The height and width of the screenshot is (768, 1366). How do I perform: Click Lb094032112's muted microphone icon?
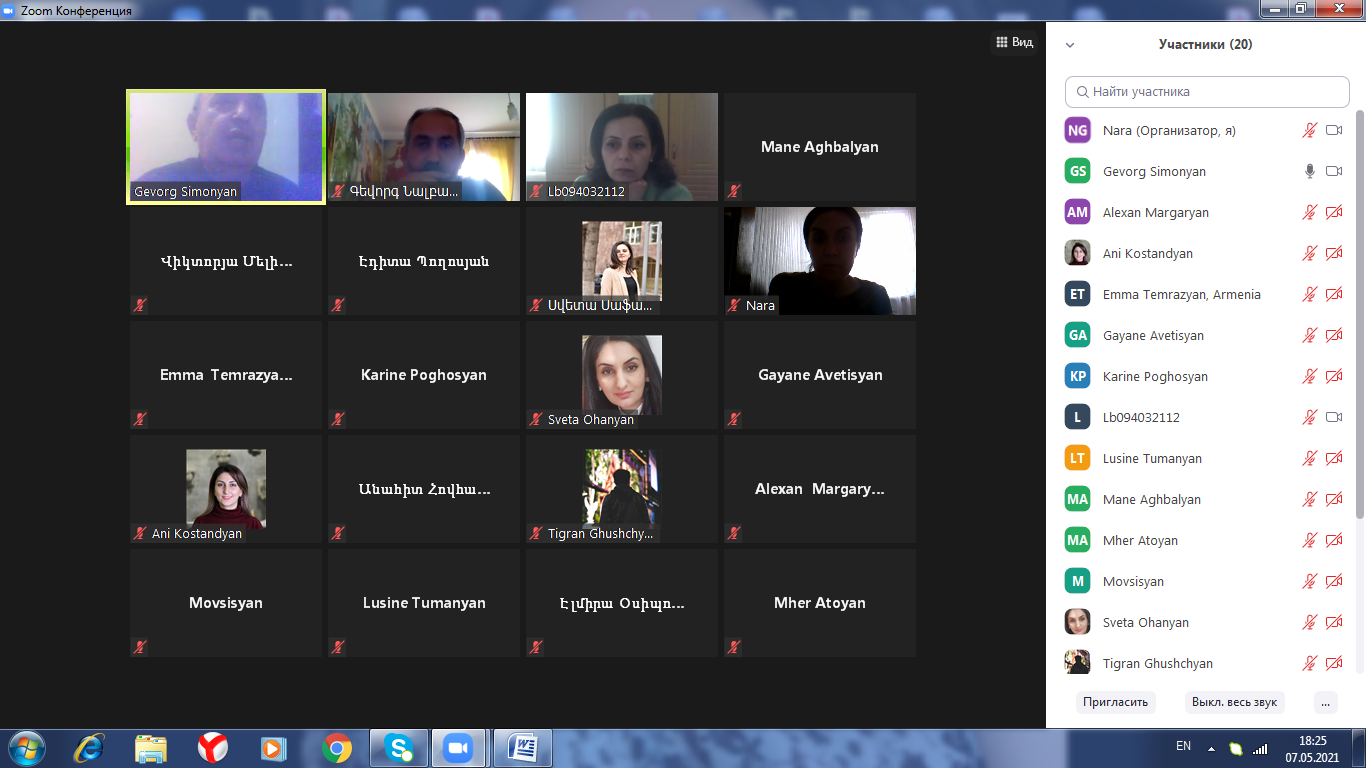pyautogui.click(x=1309, y=417)
